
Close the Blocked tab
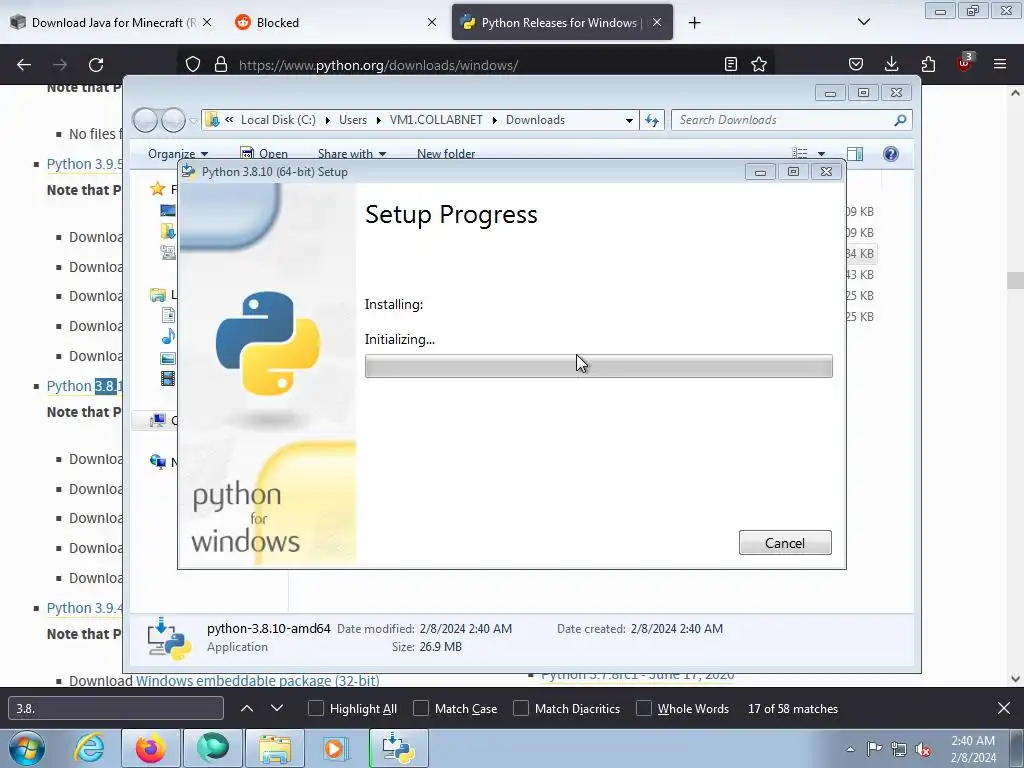432,22
